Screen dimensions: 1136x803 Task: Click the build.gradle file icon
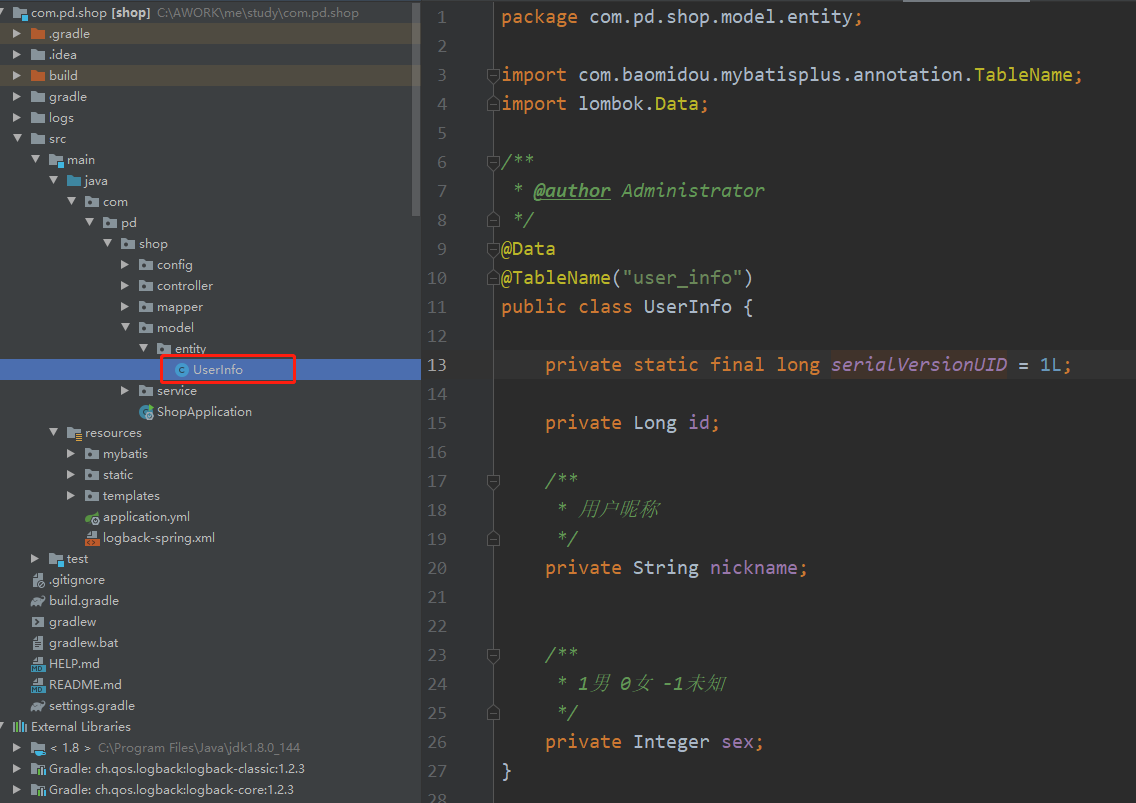[x=38, y=601]
